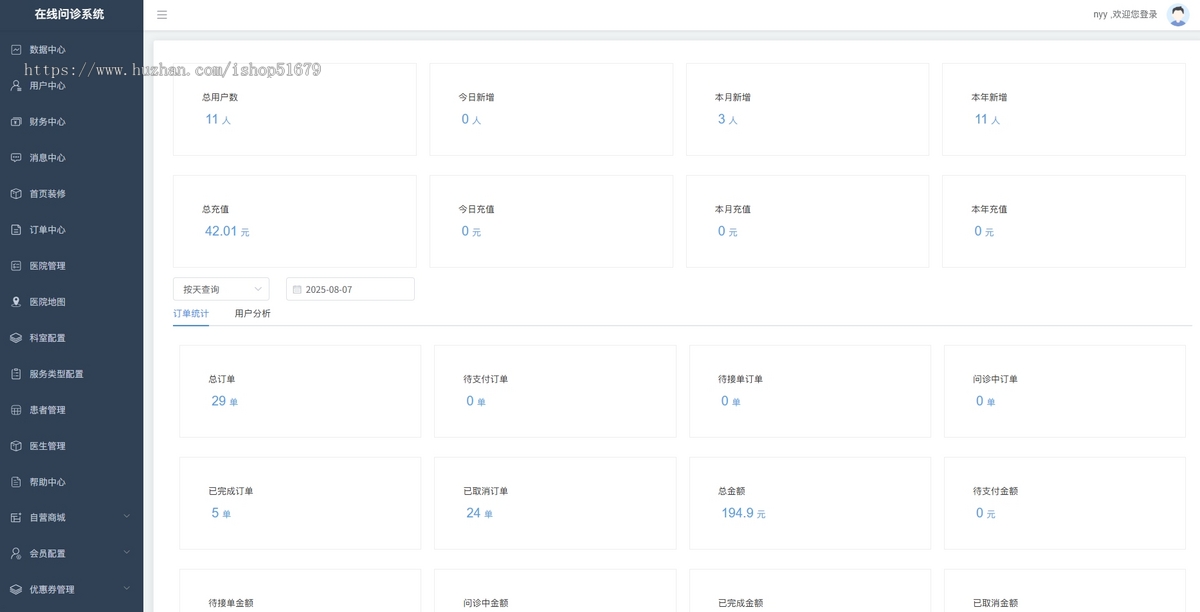
Task: Click the 本月充值 label
Action: (733, 209)
